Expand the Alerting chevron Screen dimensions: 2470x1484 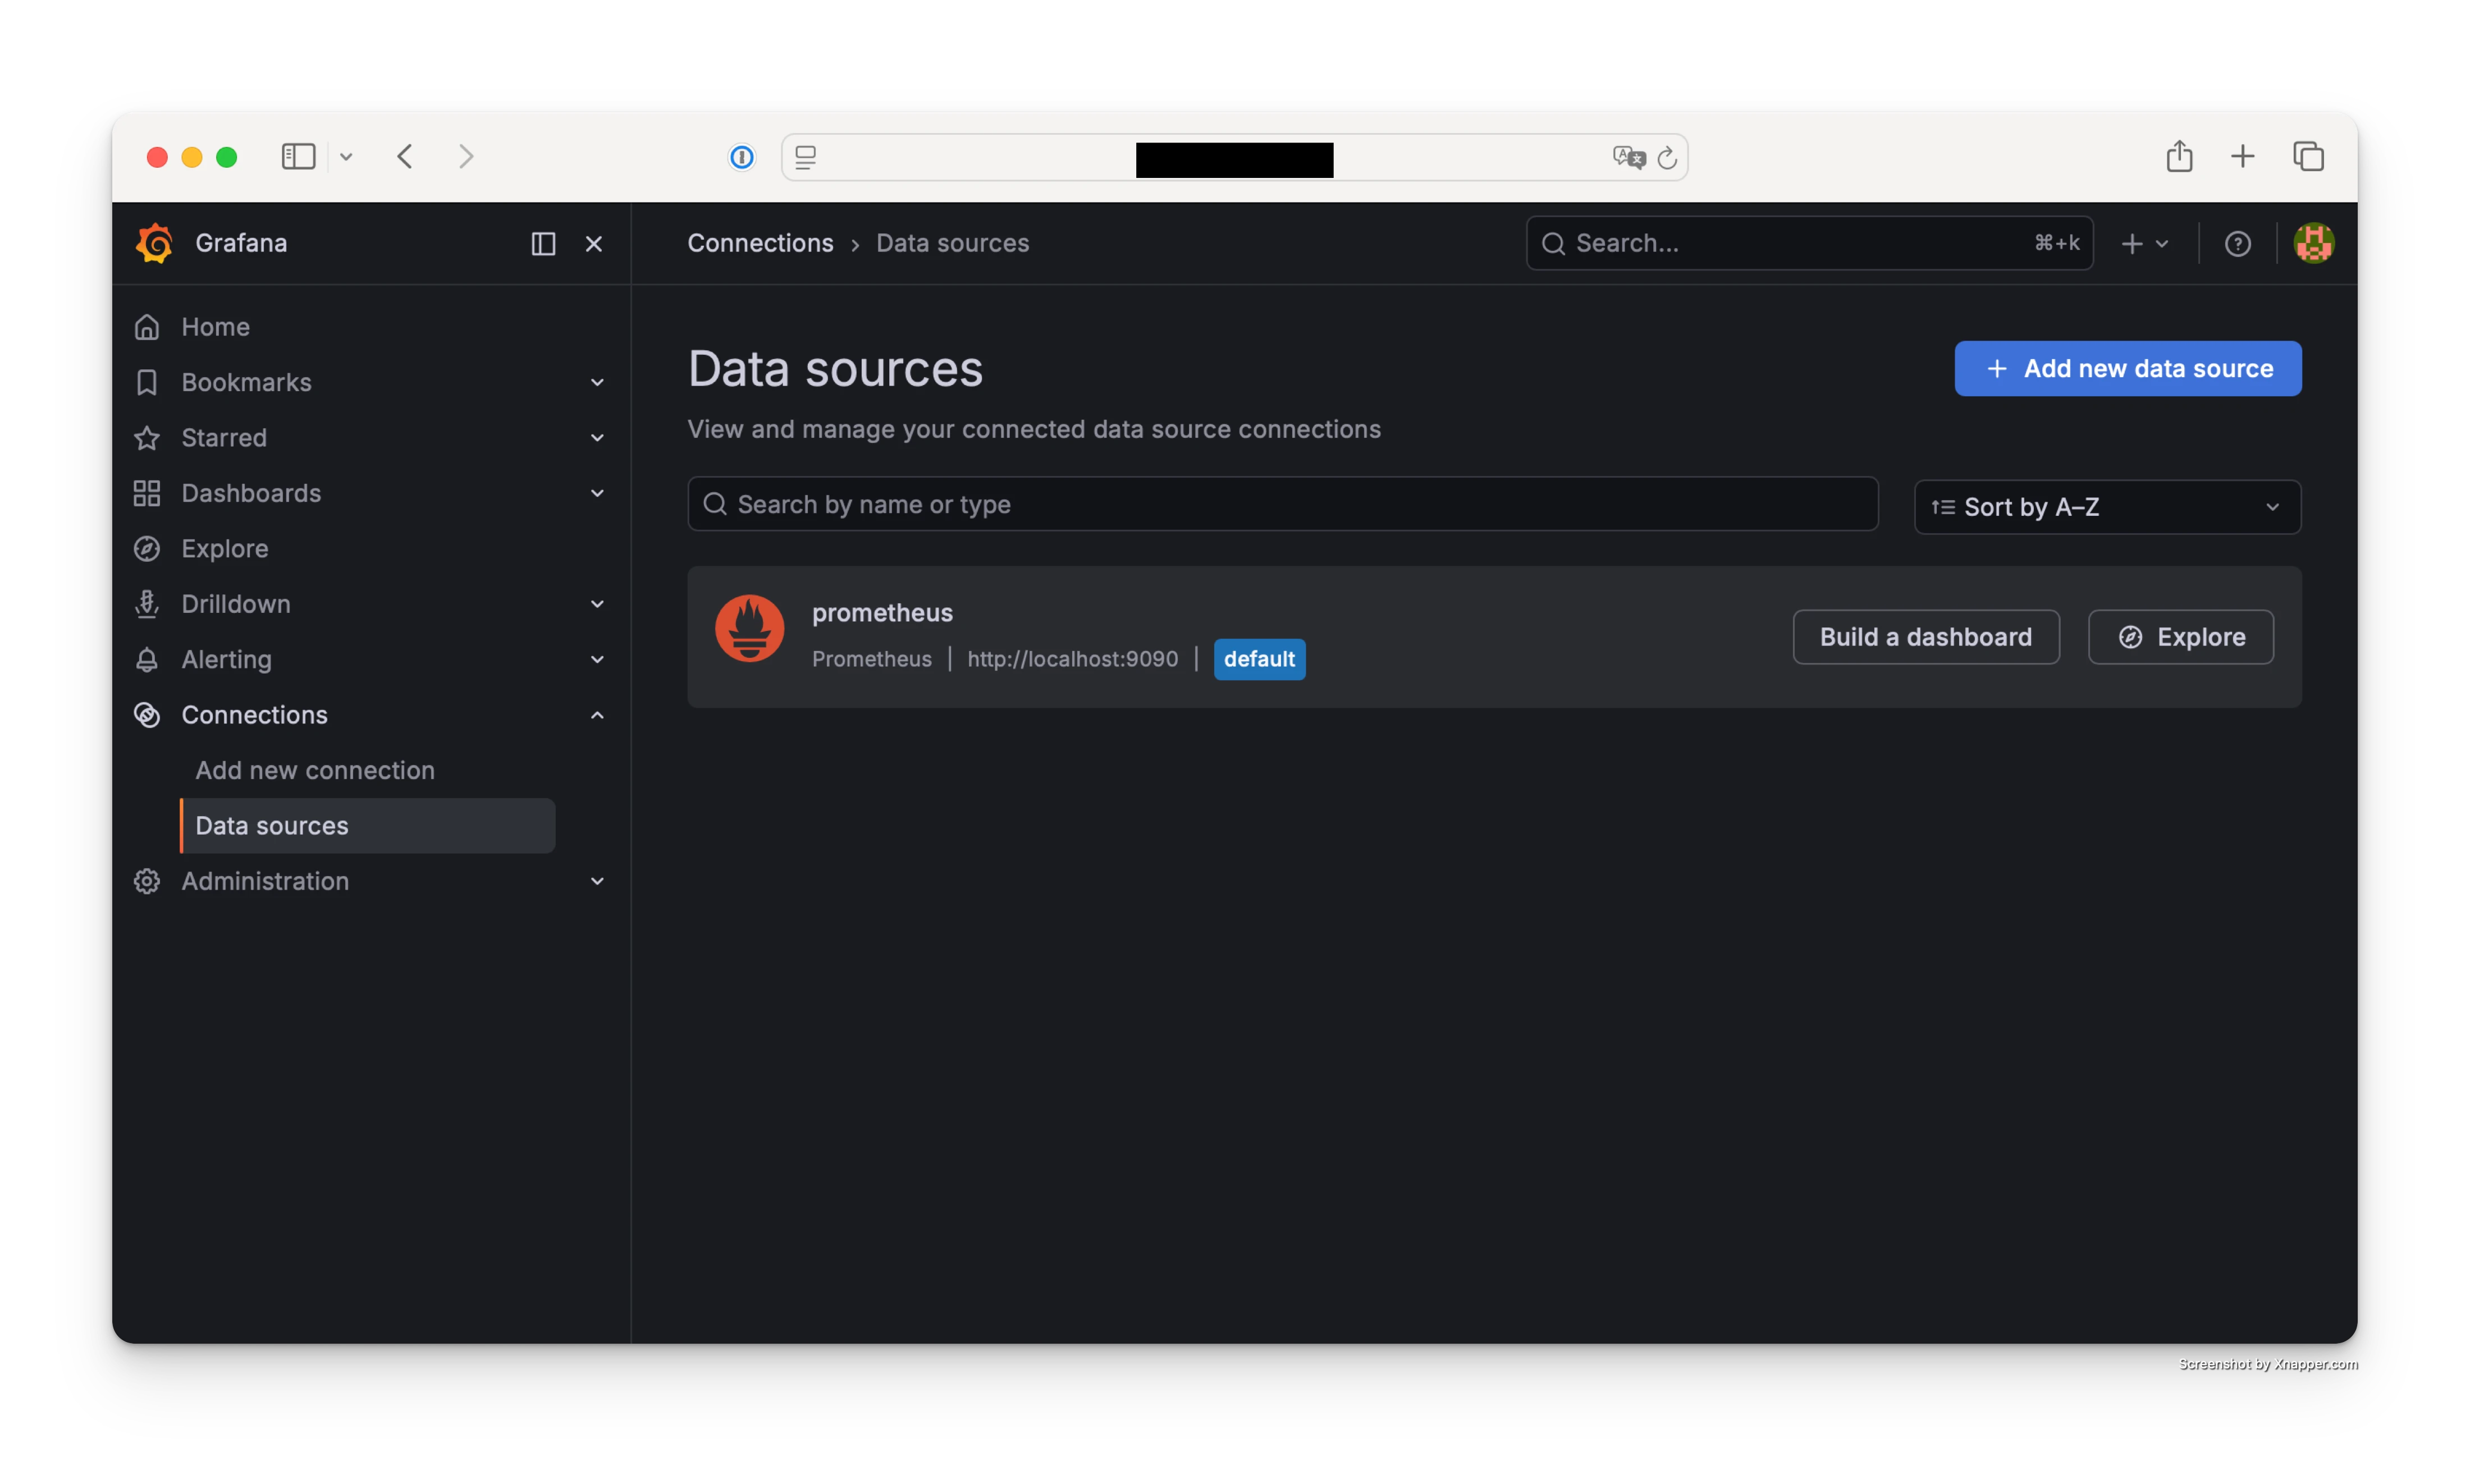597,660
